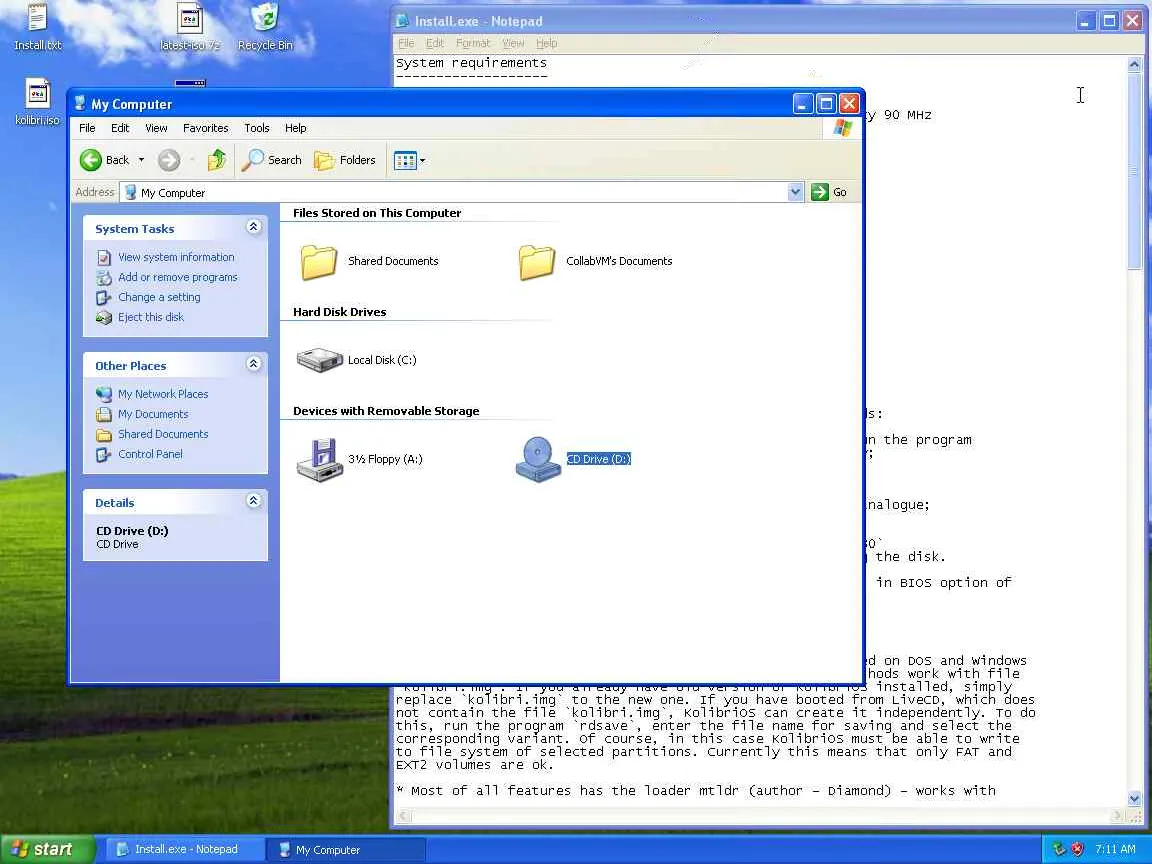Open the Notepad Help menu
Image resolution: width=1152 pixels, height=864 pixels.
[546, 43]
